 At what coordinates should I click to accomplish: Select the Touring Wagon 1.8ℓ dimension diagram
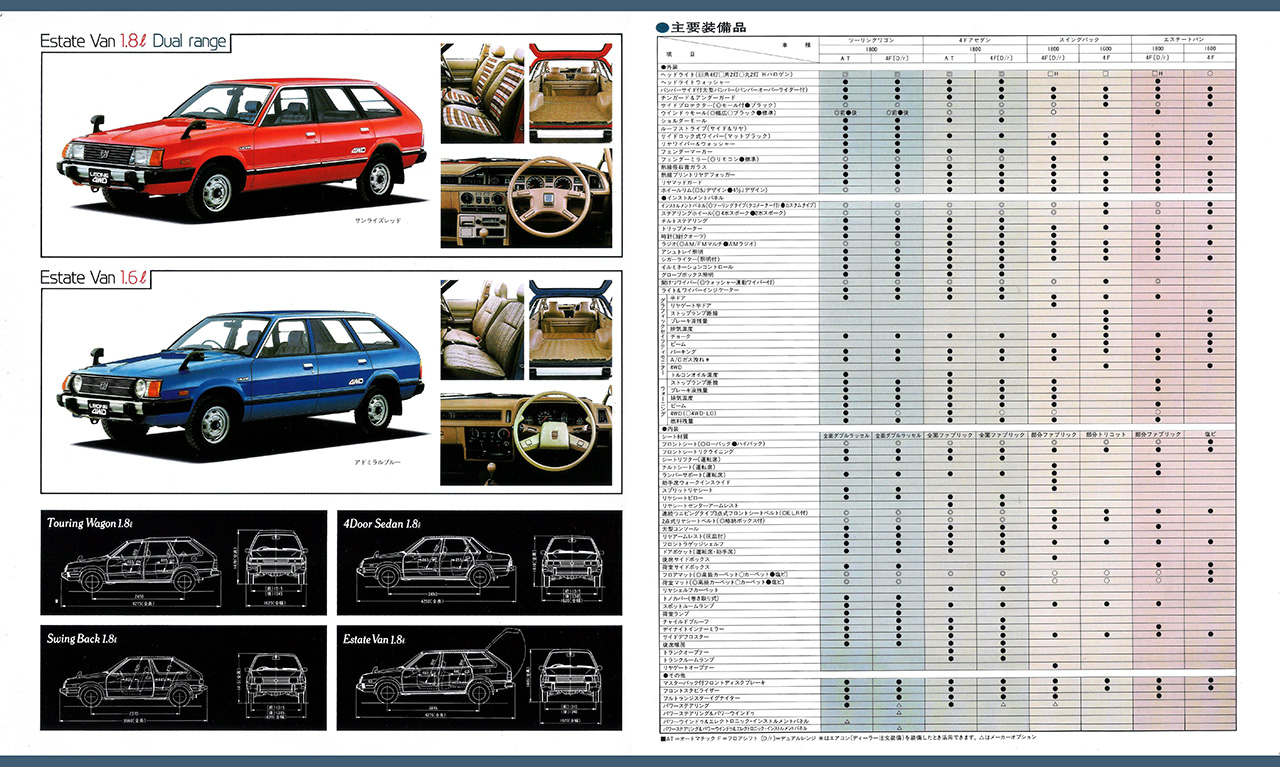(184, 563)
